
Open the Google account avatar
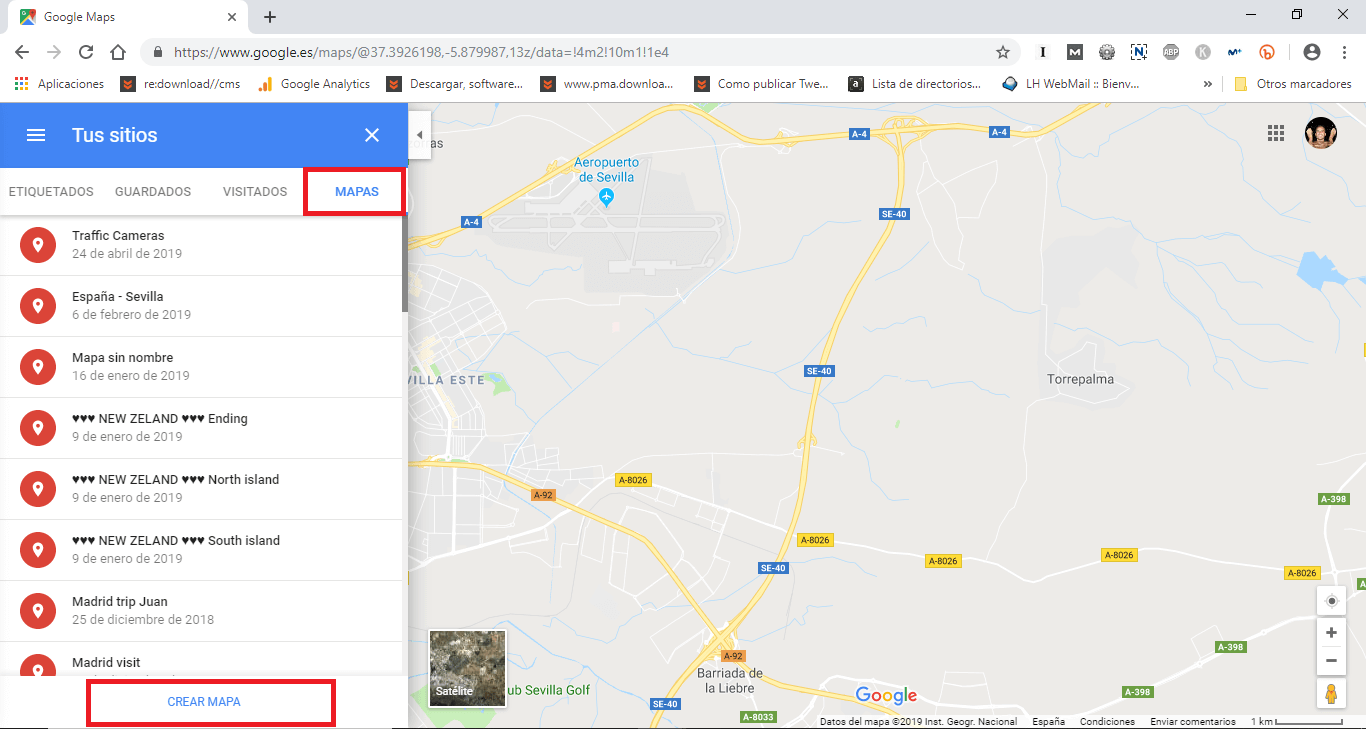[1321, 134]
